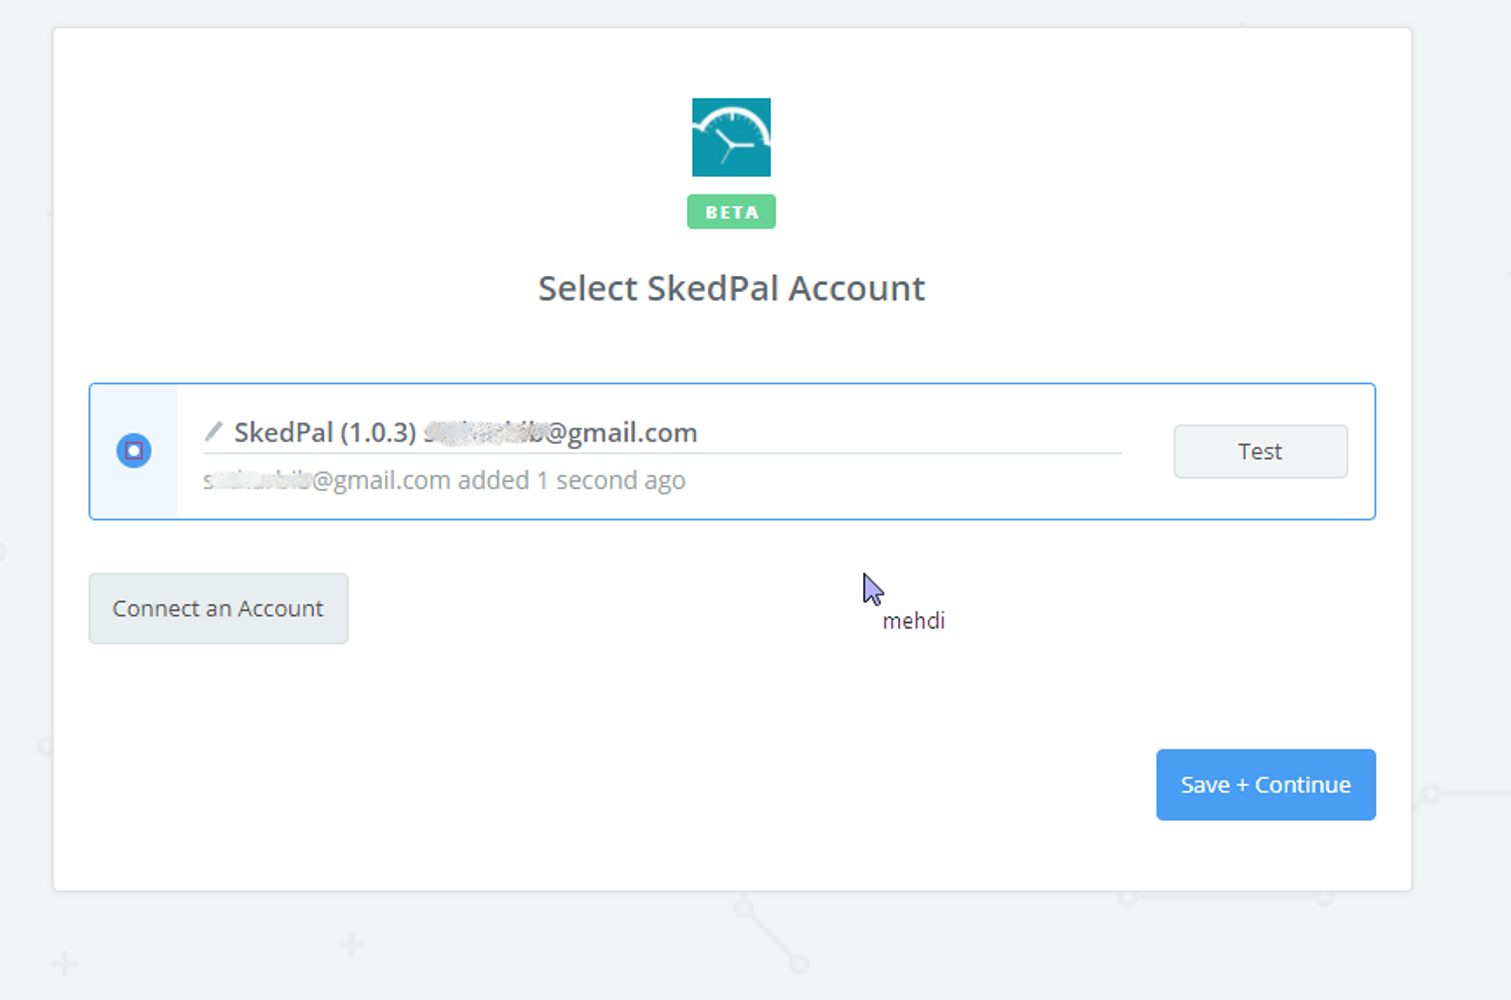Select the SkedPal account radio button
1511x1000 pixels.
(134, 451)
